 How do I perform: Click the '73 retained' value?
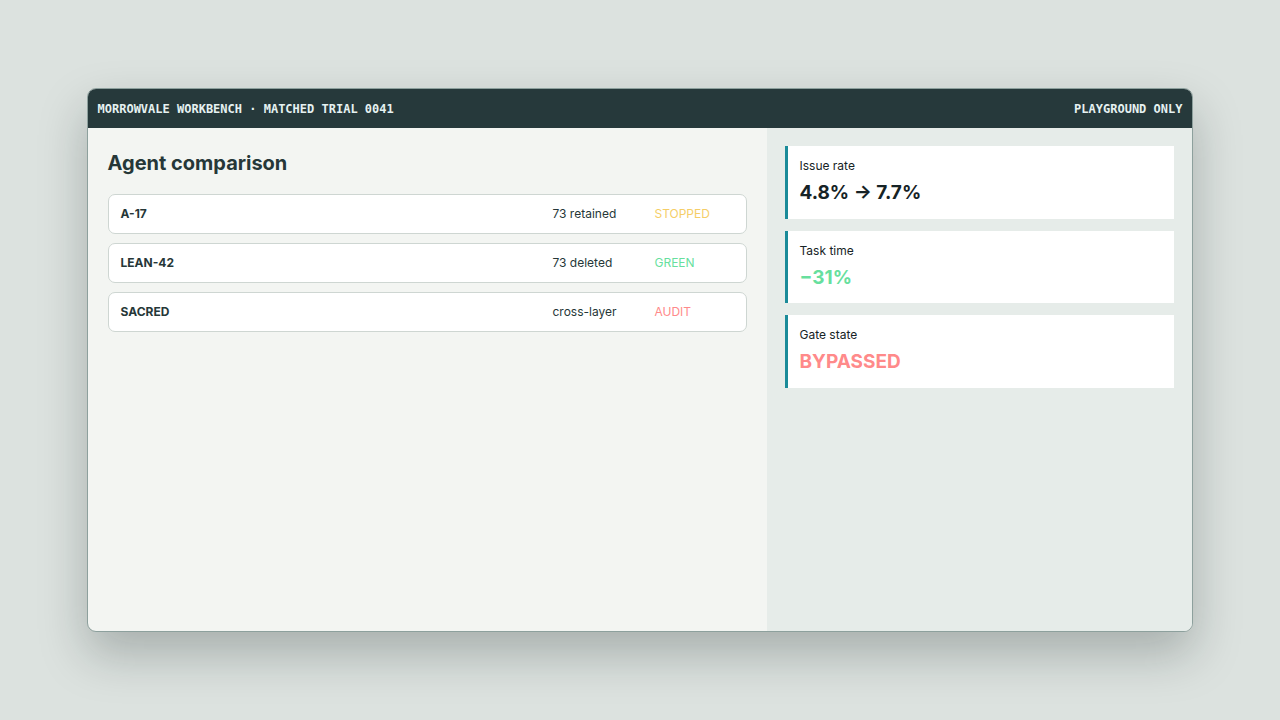pyautogui.click(x=584, y=214)
